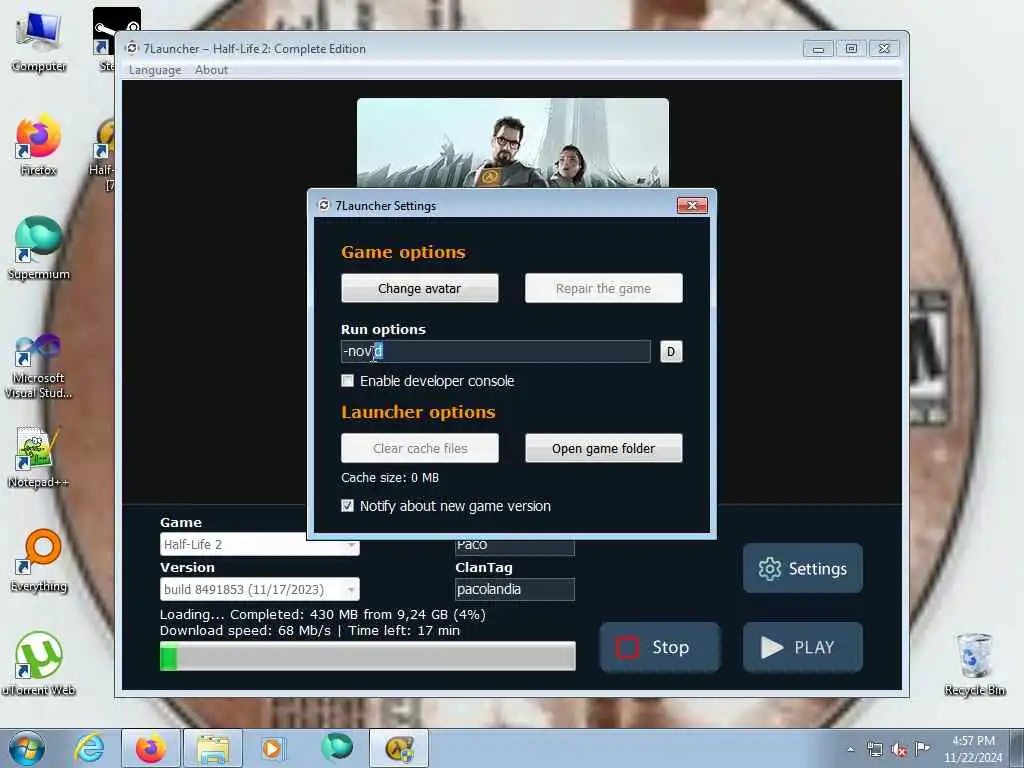This screenshot has height=768, width=1024.
Task: Click the Clear cache files button
Action: coord(419,448)
